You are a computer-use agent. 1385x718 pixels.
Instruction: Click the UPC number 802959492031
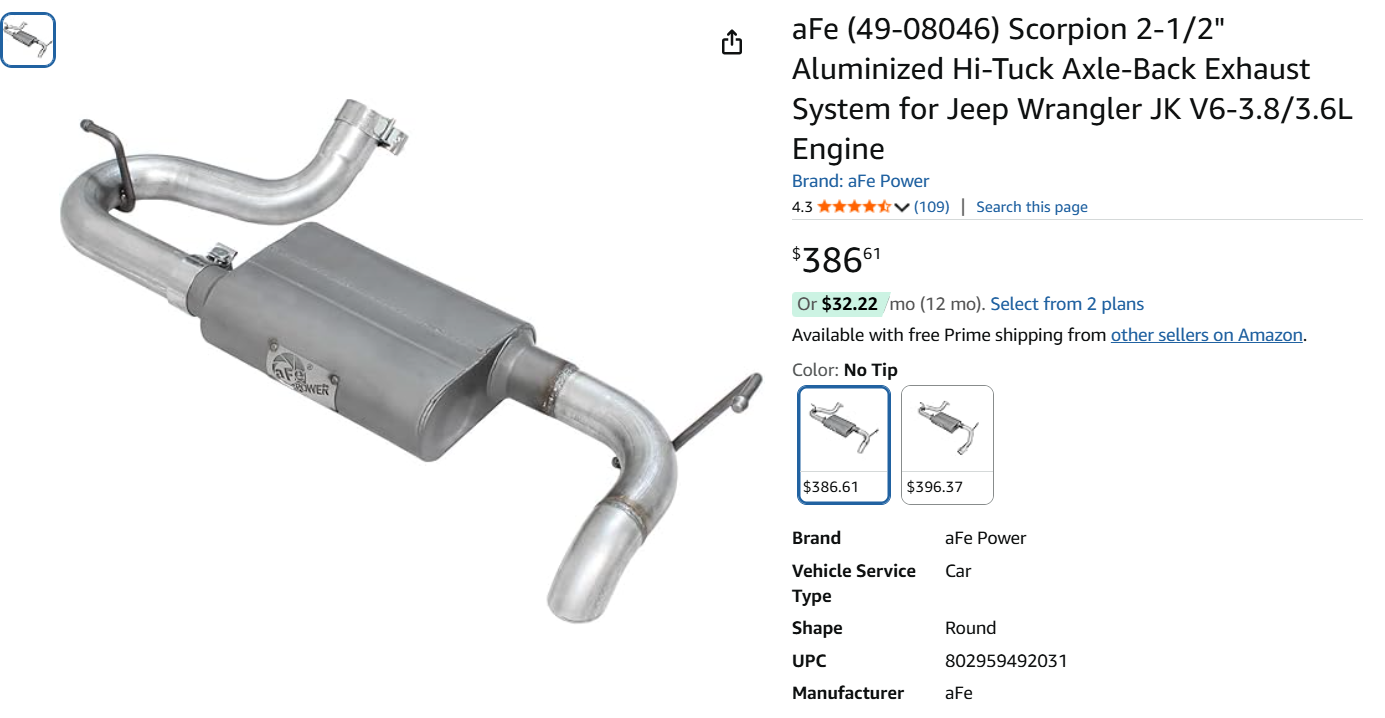pyautogui.click(x=1006, y=661)
